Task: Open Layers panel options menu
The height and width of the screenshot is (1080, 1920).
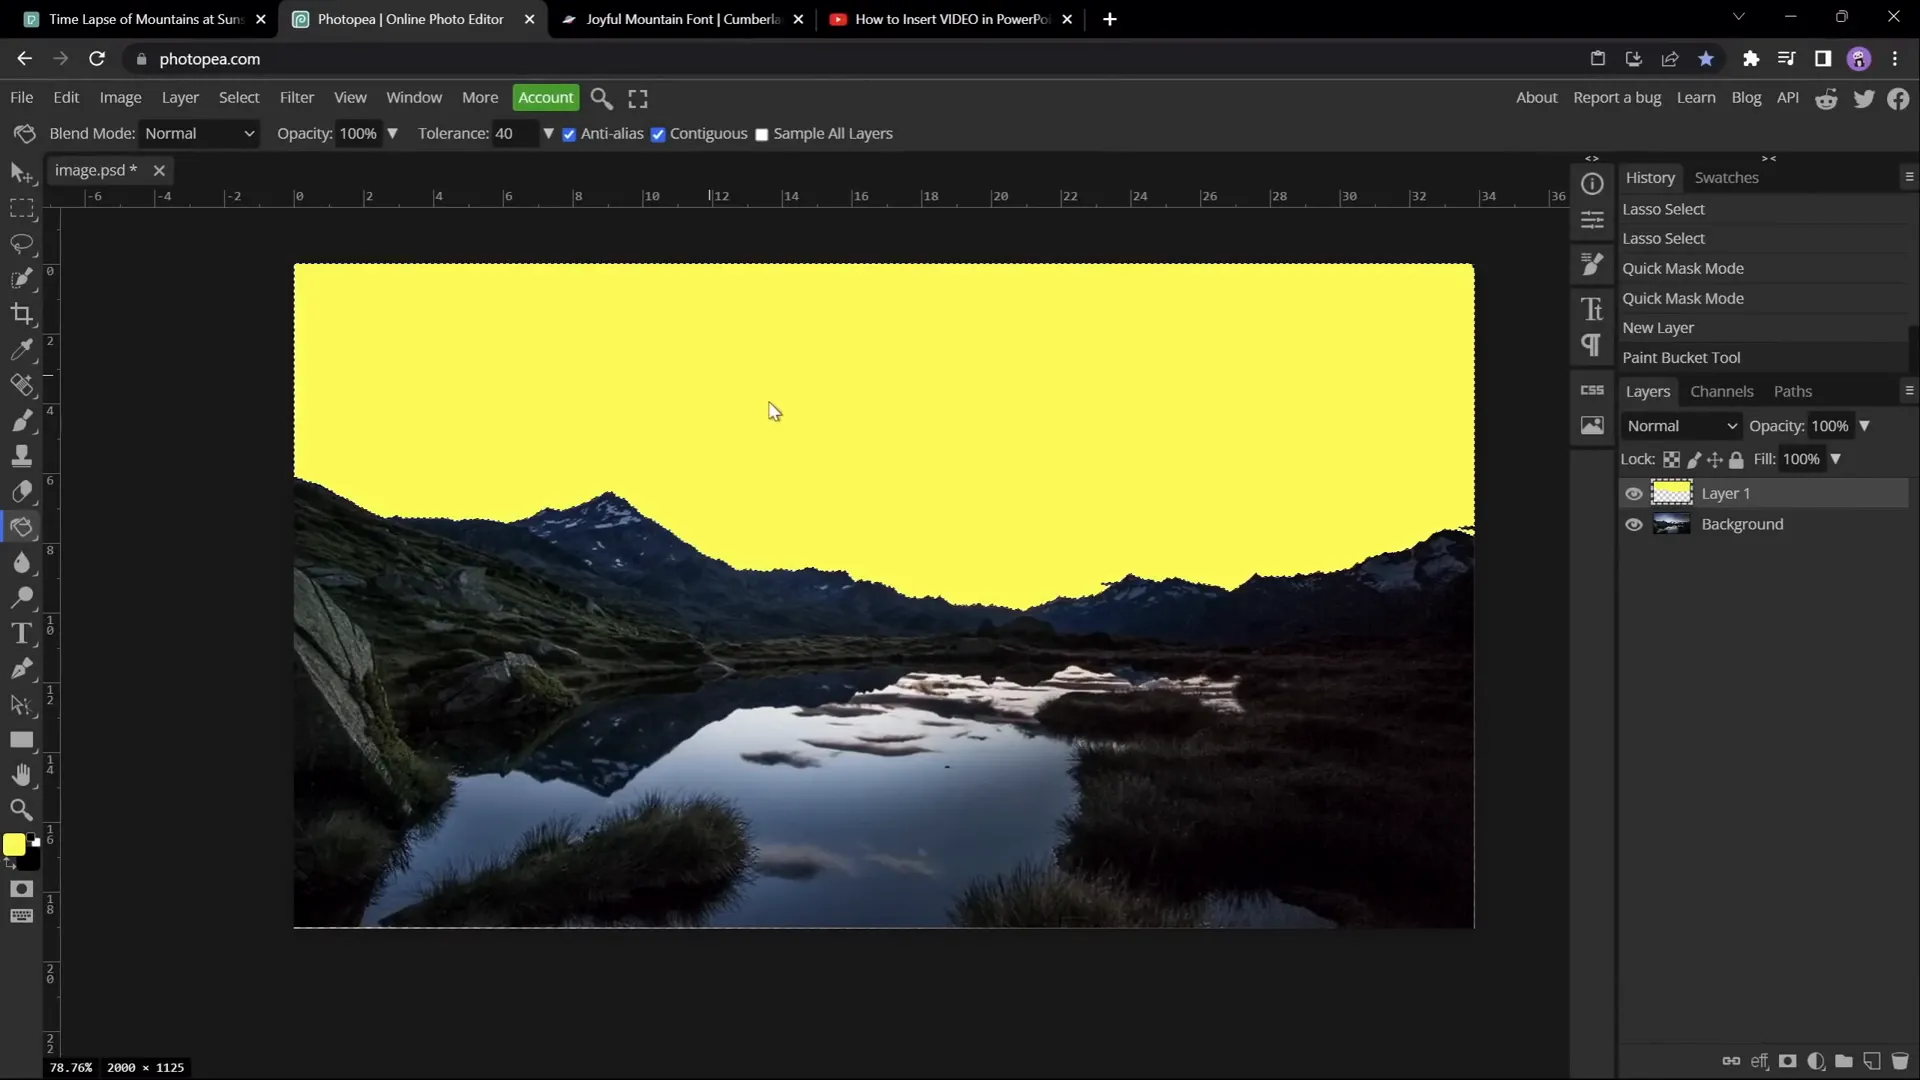Action: point(1909,391)
